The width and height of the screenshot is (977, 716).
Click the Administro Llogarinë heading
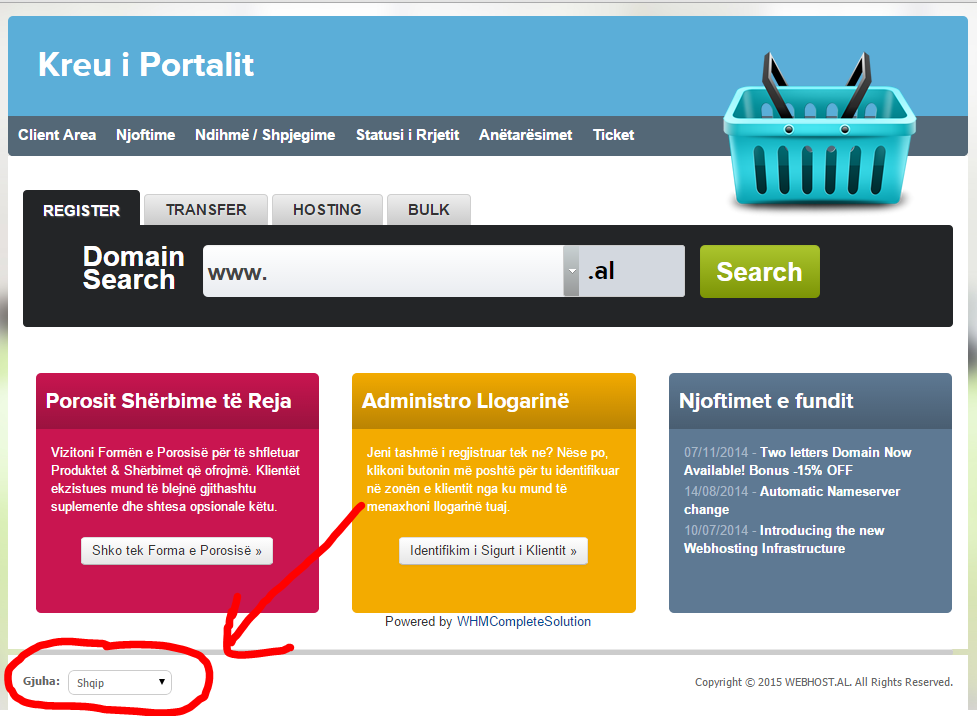pyautogui.click(x=465, y=401)
